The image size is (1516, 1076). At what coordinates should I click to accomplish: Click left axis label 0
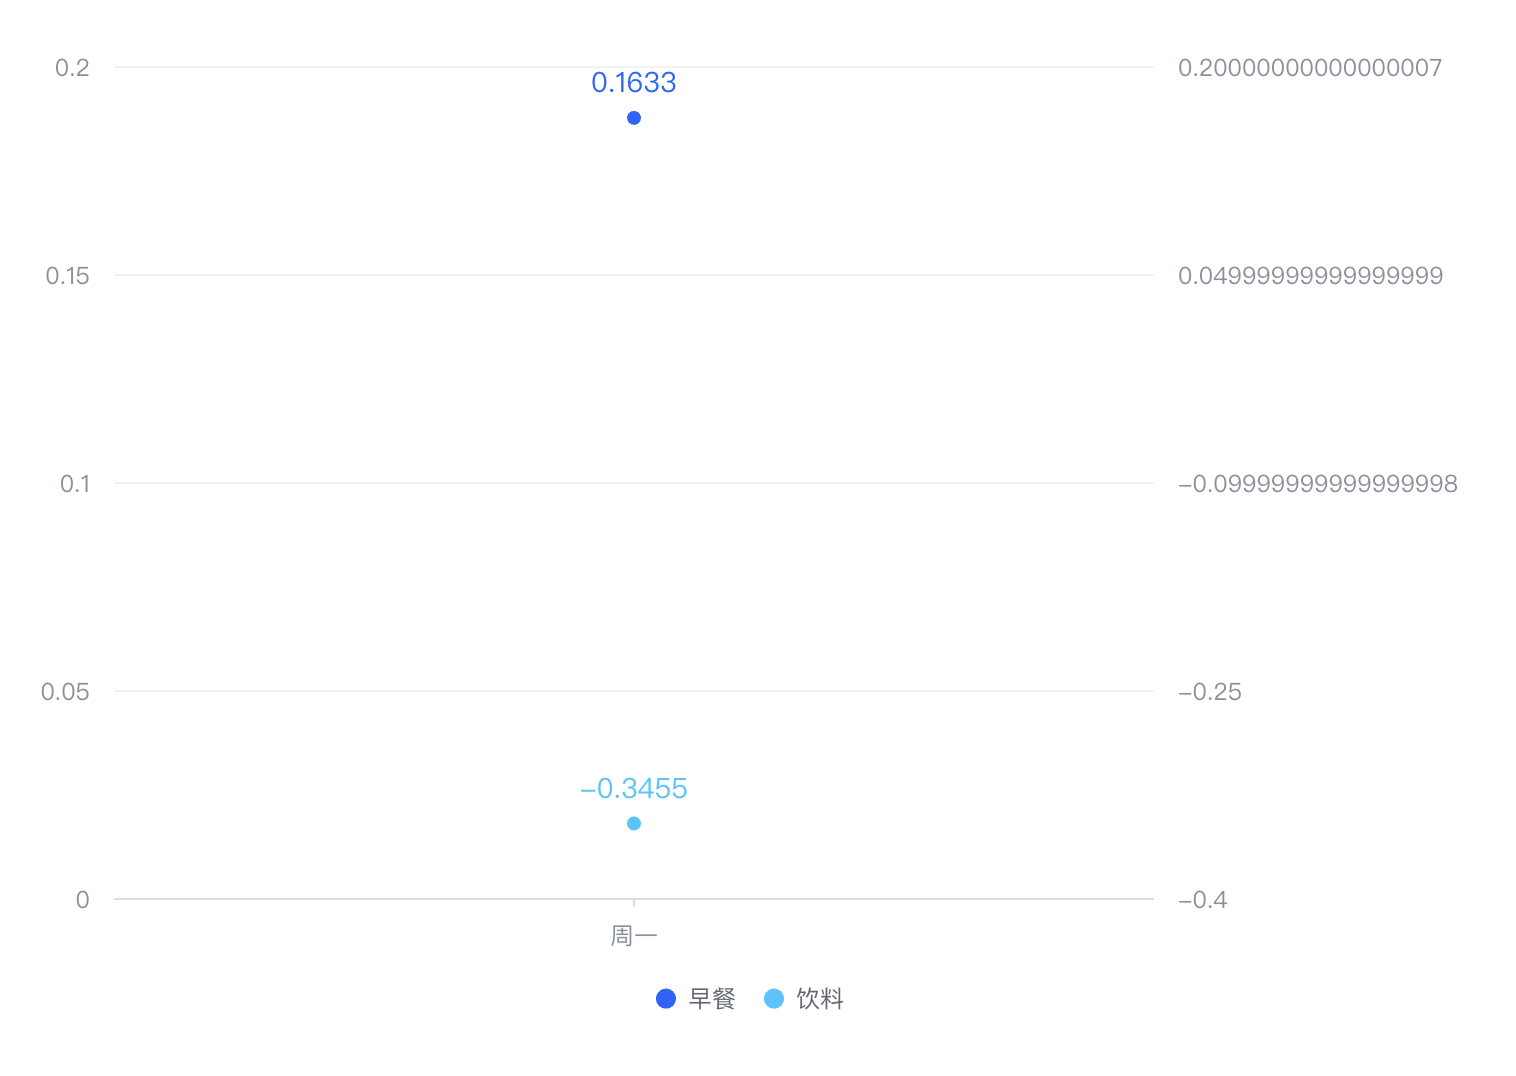[83, 900]
